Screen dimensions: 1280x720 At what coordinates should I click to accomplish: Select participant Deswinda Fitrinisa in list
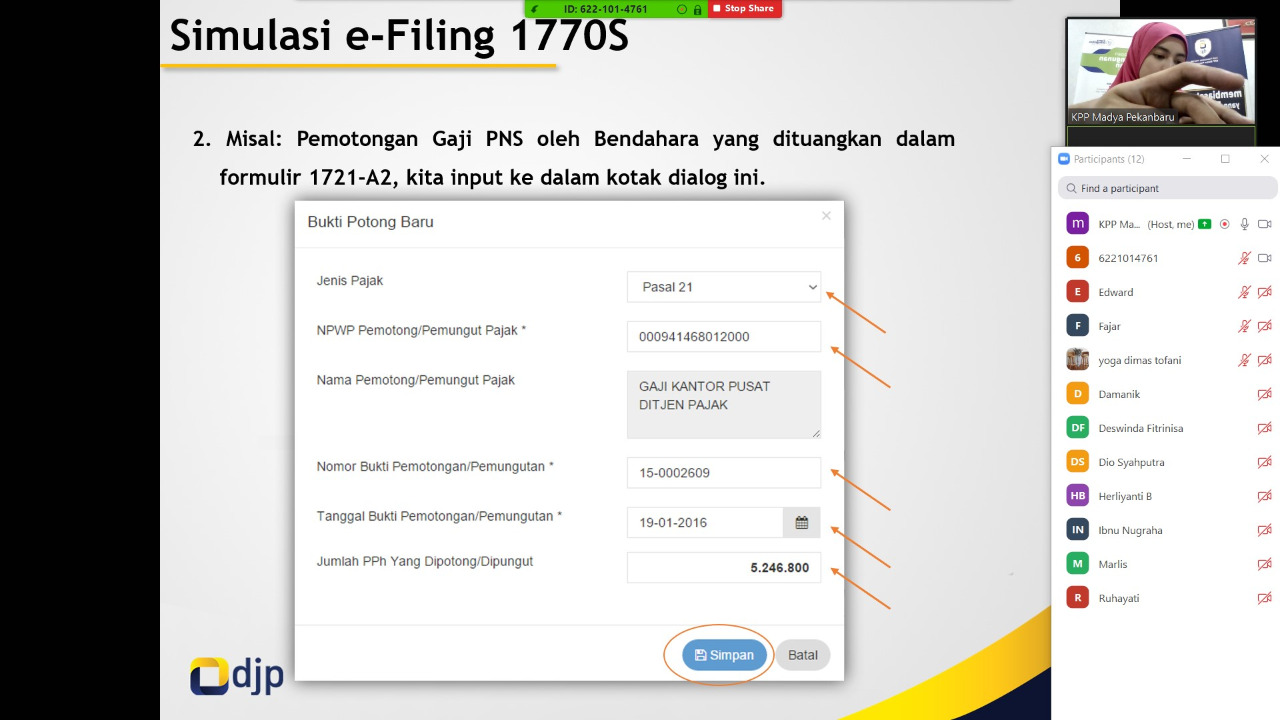tap(1140, 428)
